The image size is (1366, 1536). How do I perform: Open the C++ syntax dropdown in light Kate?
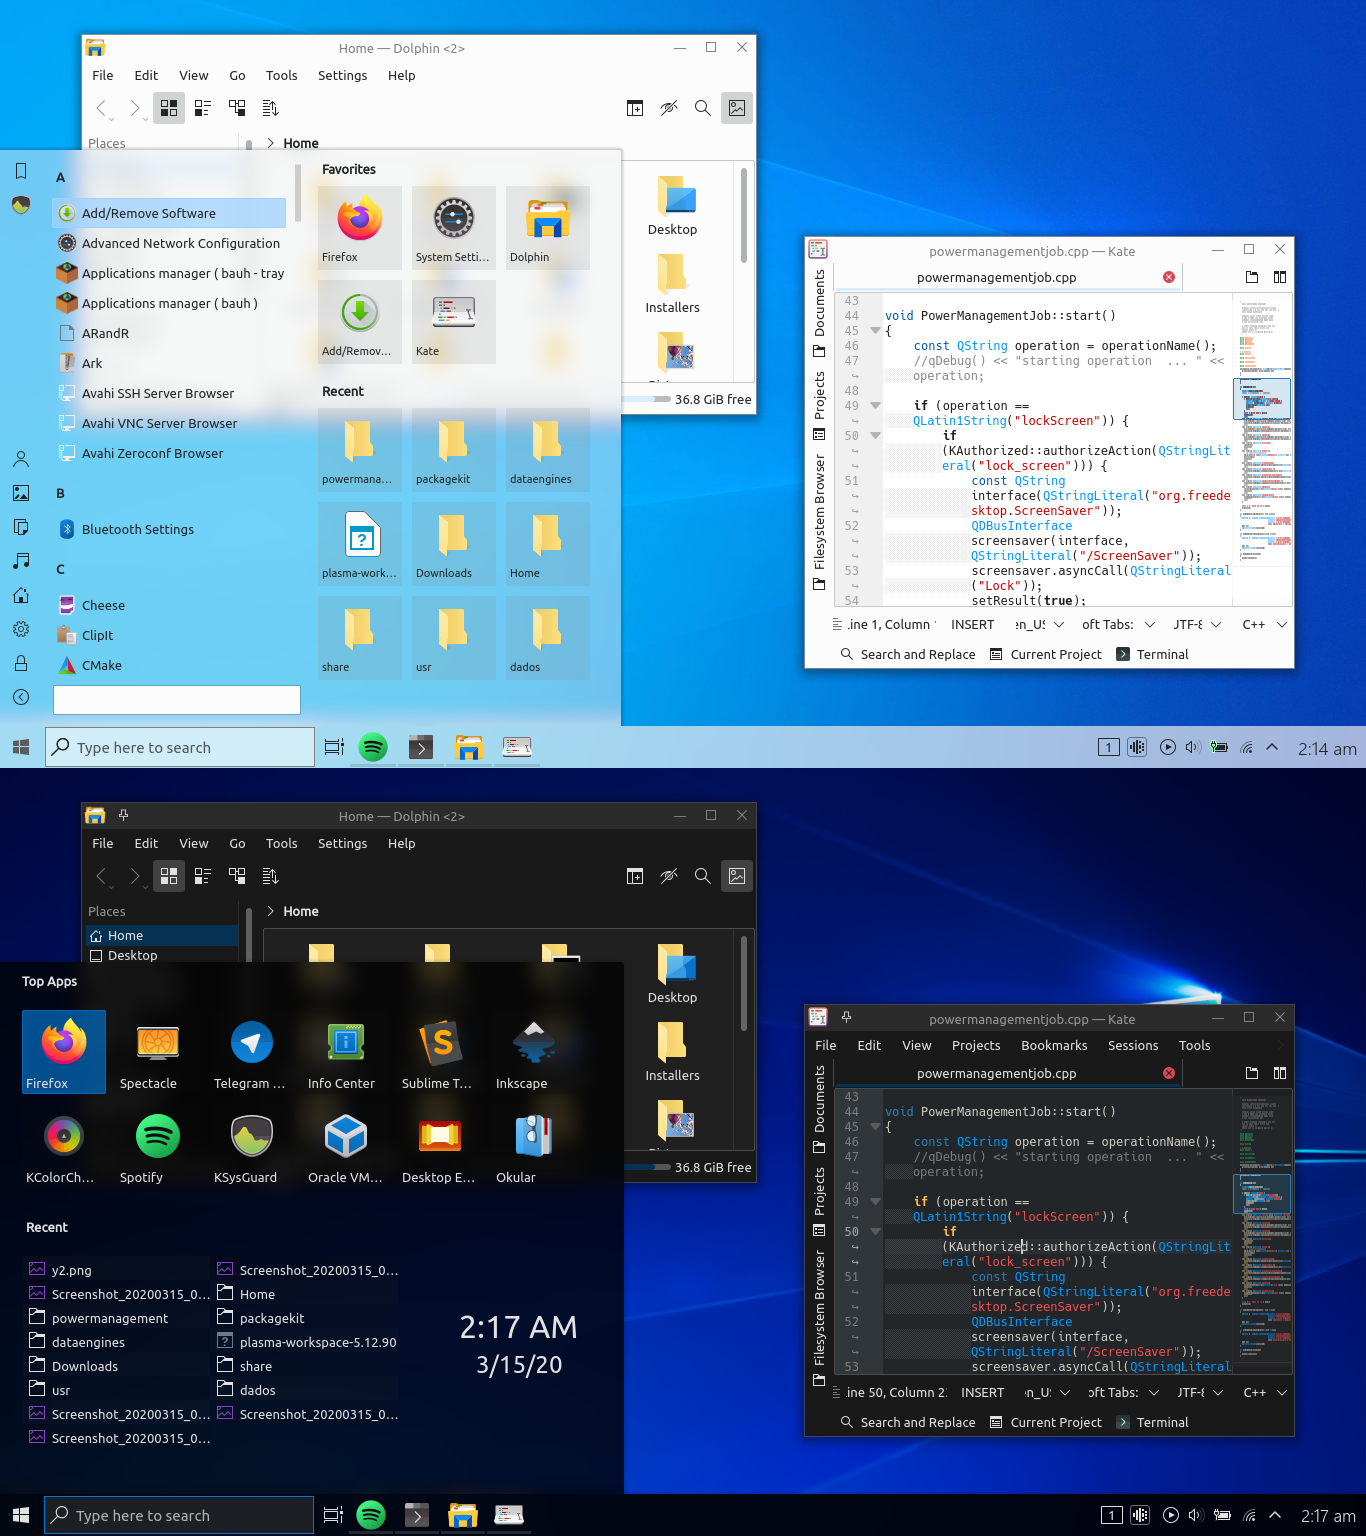(1263, 624)
